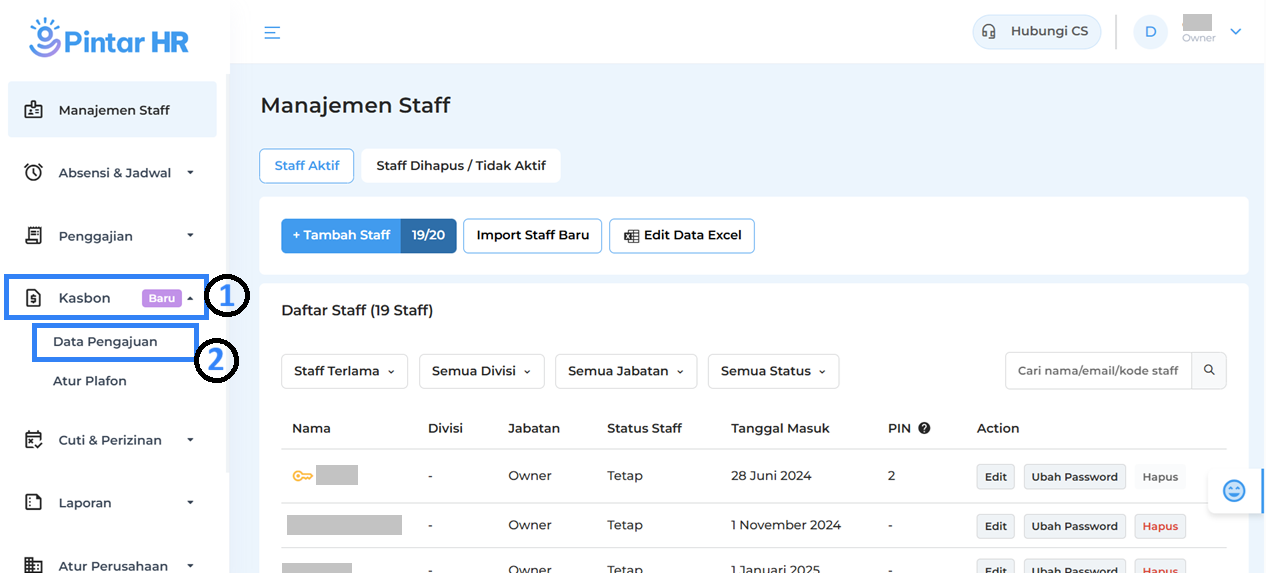Click the PIN help question mark icon
The height and width of the screenshot is (573, 1266).
(924, 428)
